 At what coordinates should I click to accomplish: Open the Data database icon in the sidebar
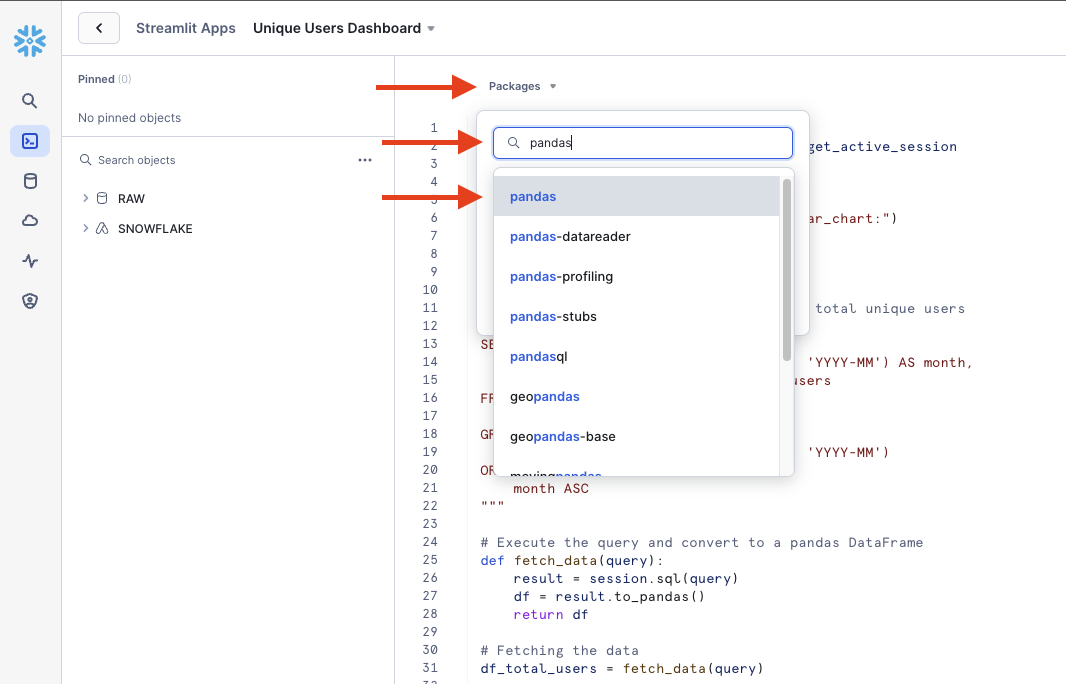(30, 181)
